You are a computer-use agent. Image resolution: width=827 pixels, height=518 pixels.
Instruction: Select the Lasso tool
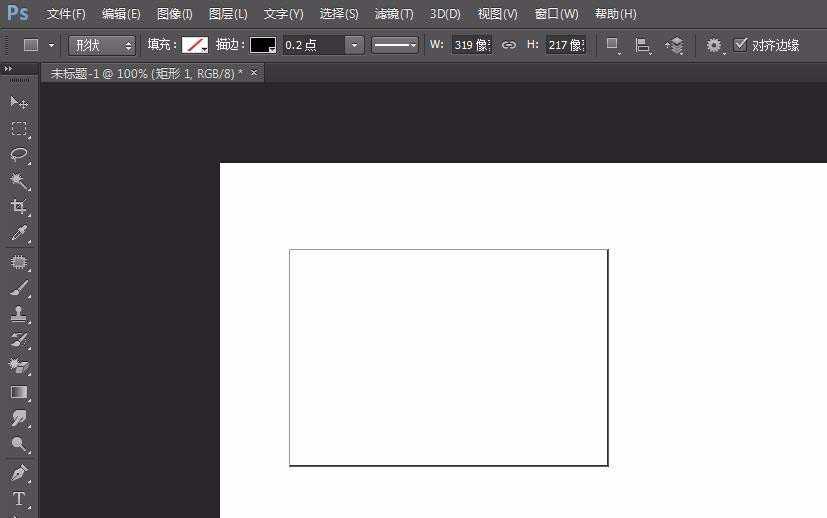[x=18, y=155]
